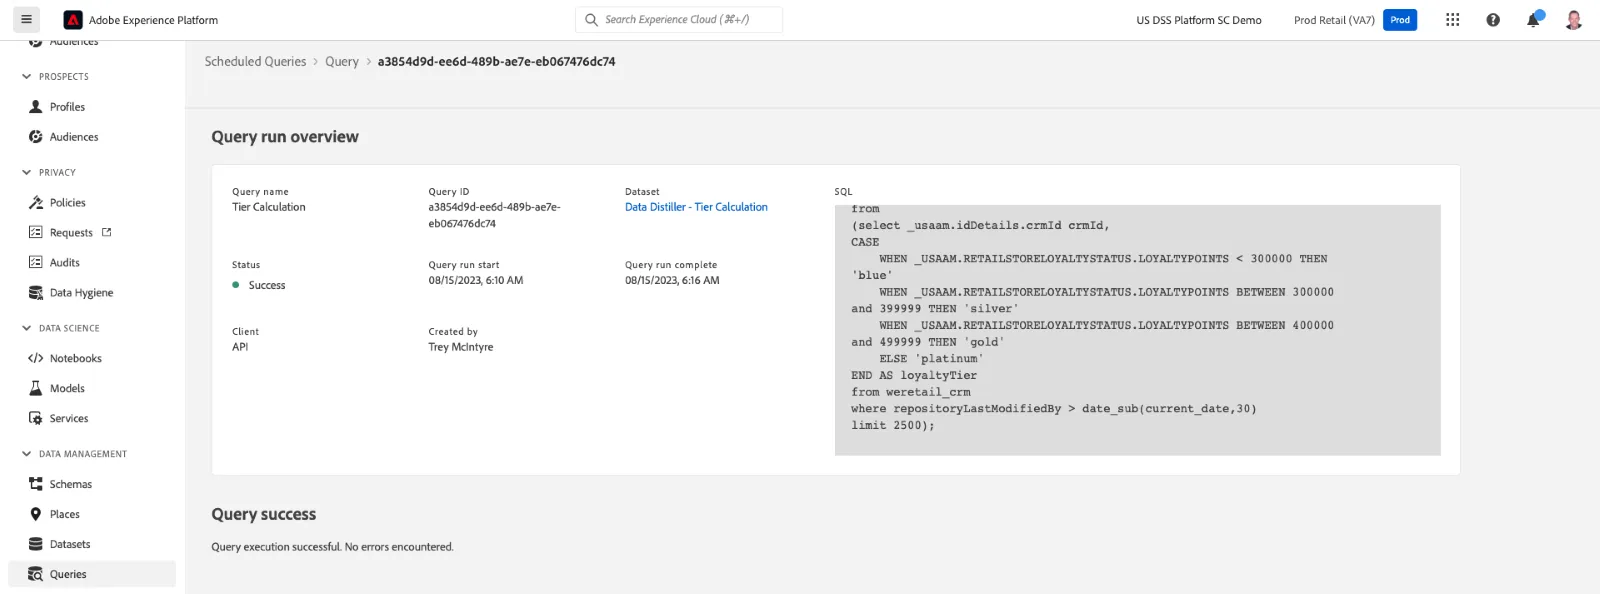This screenshot has height=594, width=1600.
Task: Click the Places pin icon
Action: click(36, 515)
